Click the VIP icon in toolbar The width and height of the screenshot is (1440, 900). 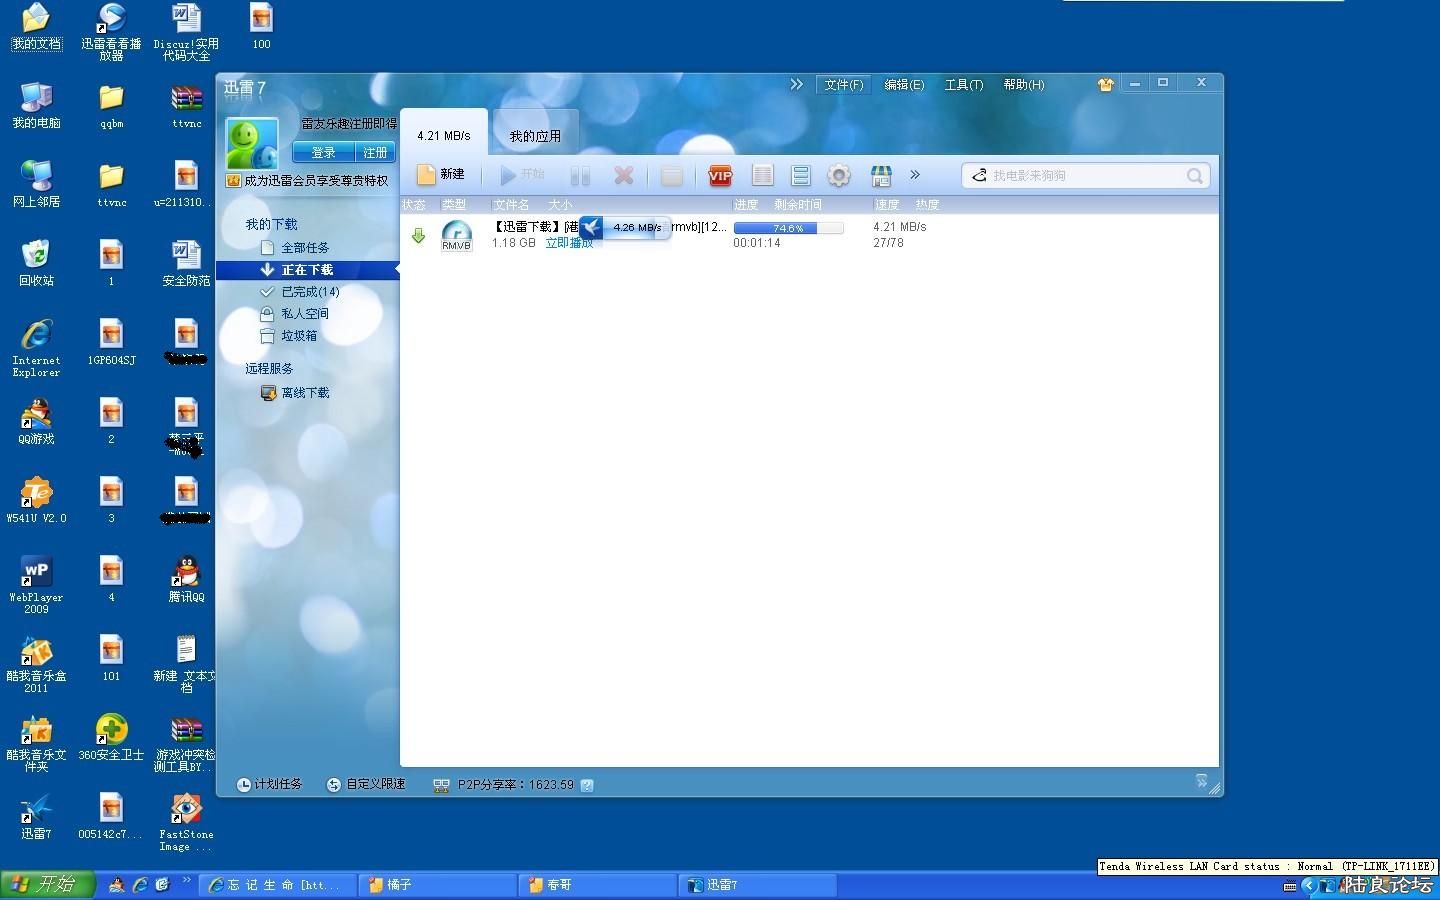pyautogui.click(x=719, y=176)
